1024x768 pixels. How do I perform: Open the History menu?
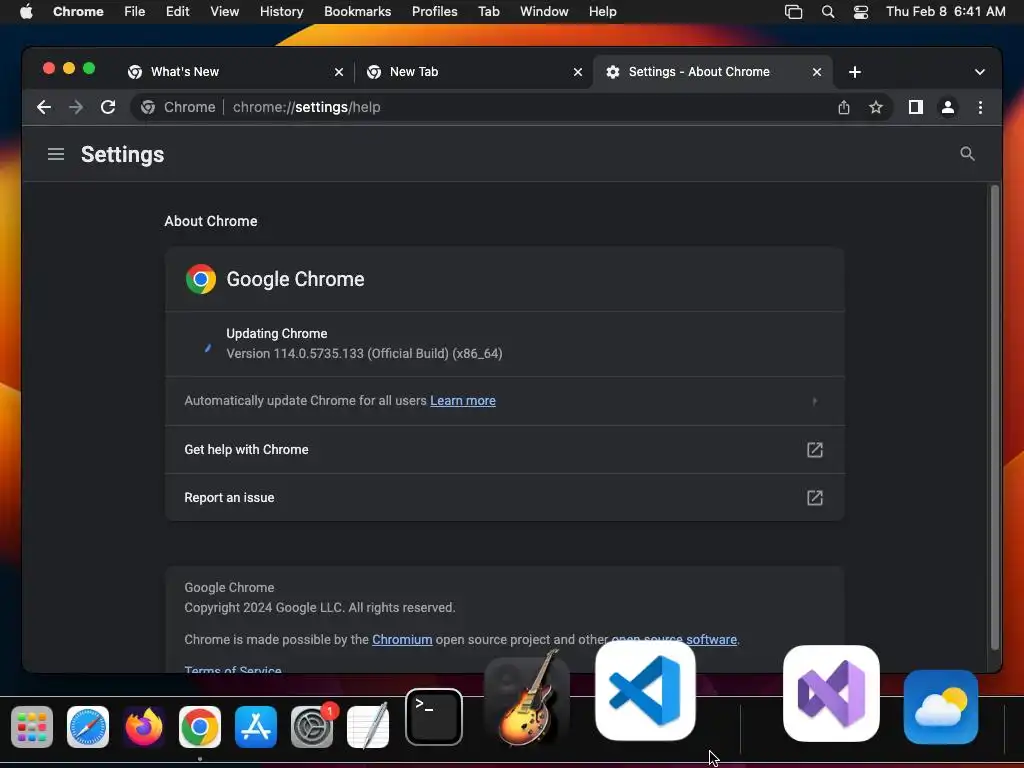click(x=281, y=12)
